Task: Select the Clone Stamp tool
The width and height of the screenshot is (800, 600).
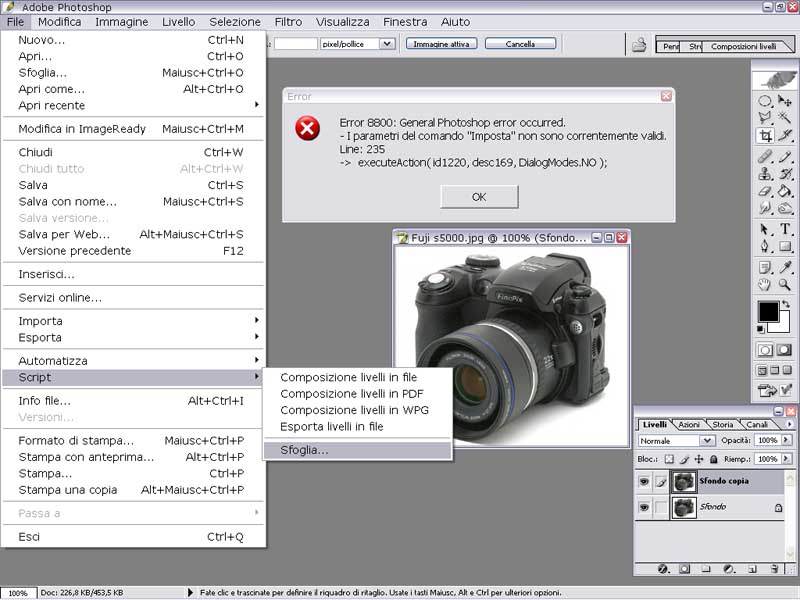Action: point(765,174)
